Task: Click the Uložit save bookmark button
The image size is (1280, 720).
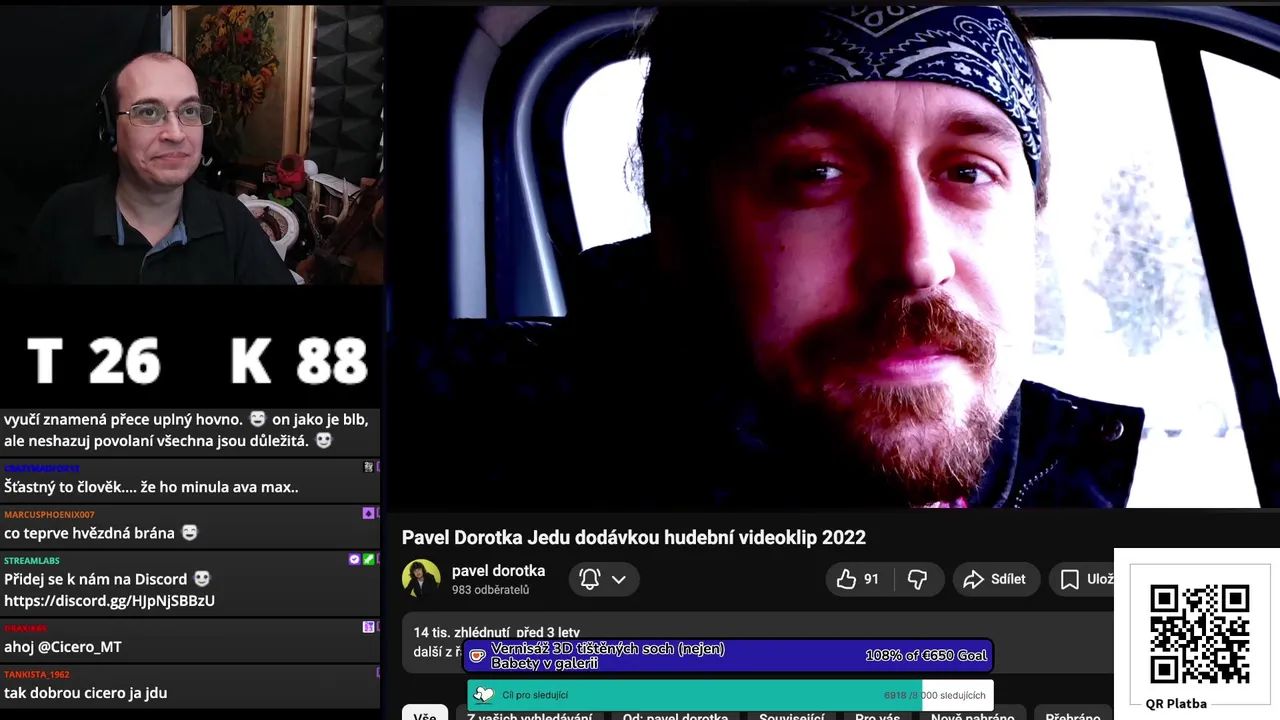Action: [1085, 579]
